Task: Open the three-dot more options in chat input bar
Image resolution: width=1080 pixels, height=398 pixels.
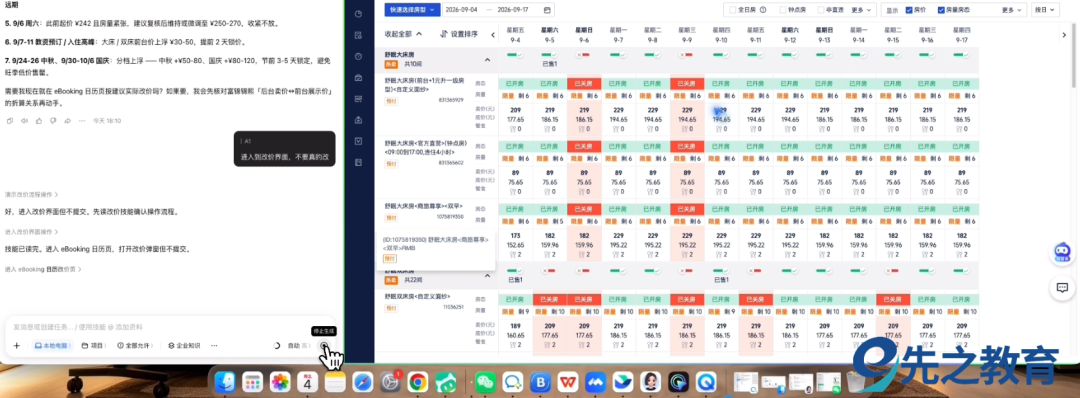Action: (x=214, y=346)
